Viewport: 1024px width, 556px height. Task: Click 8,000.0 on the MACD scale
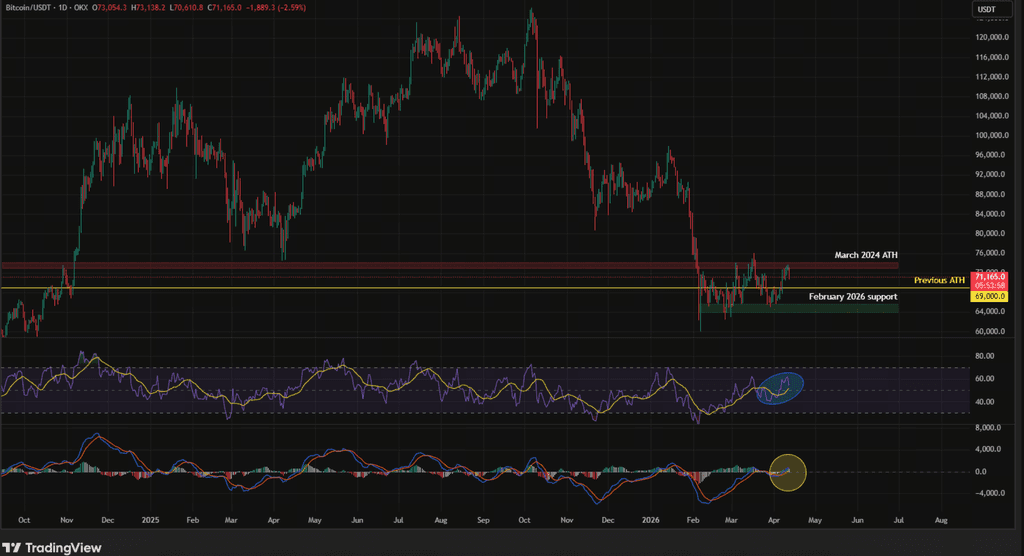point(988,427)
